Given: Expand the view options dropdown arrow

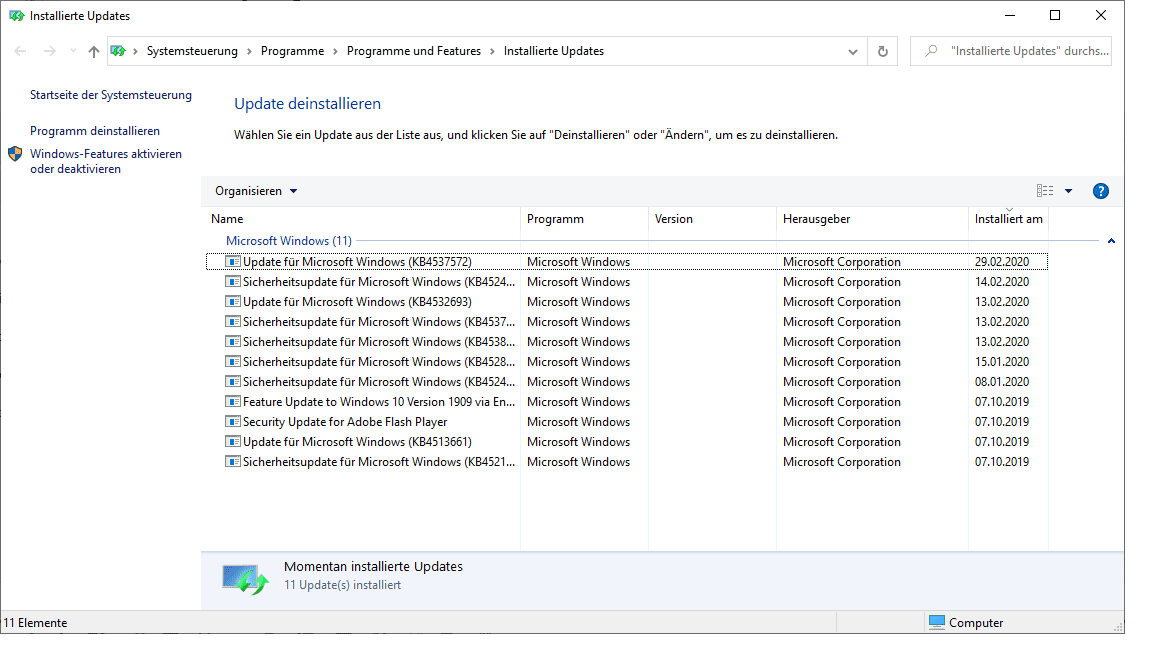Looking at the screenshot, I should pyautogui.click(x=1068, y=191).
